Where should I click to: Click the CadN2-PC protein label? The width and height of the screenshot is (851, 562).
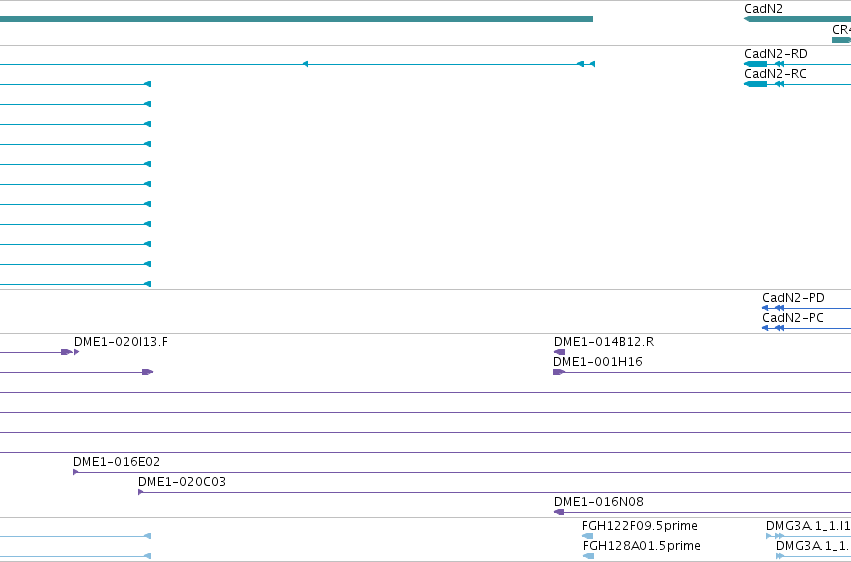pyautogui.click(x=792, y=318)
